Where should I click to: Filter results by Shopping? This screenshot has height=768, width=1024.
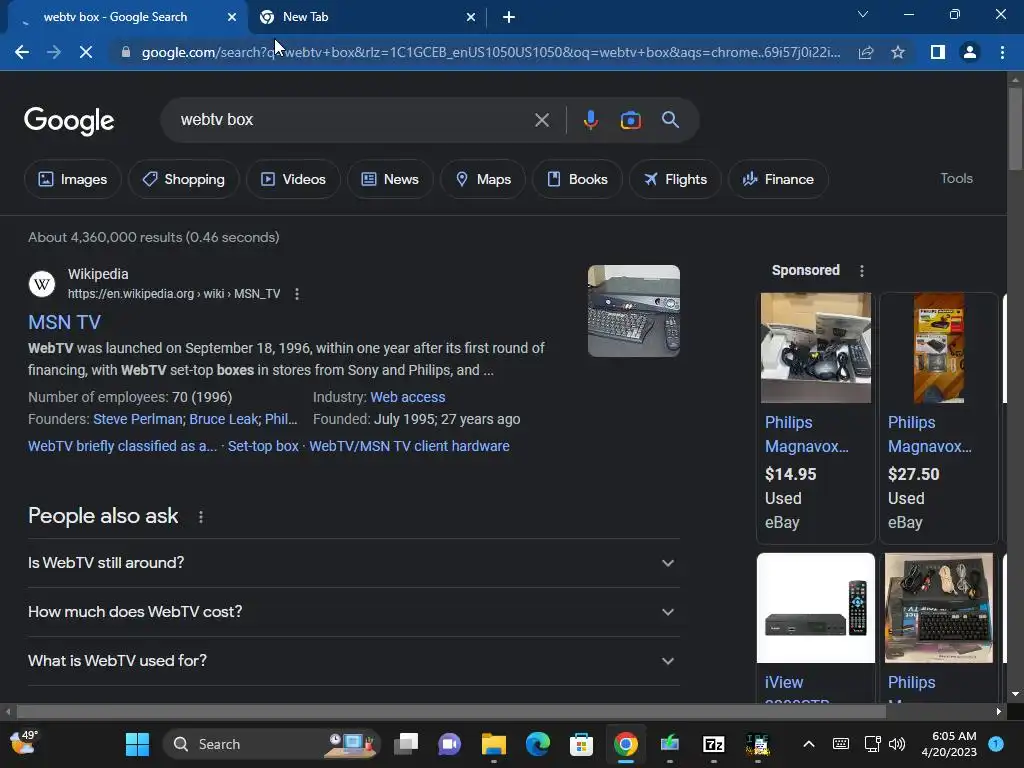coord(184,179)
